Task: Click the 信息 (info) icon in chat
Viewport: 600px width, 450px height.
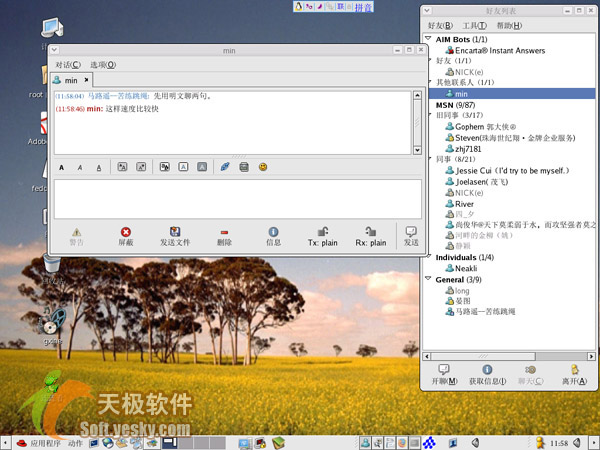Action: 273,236
